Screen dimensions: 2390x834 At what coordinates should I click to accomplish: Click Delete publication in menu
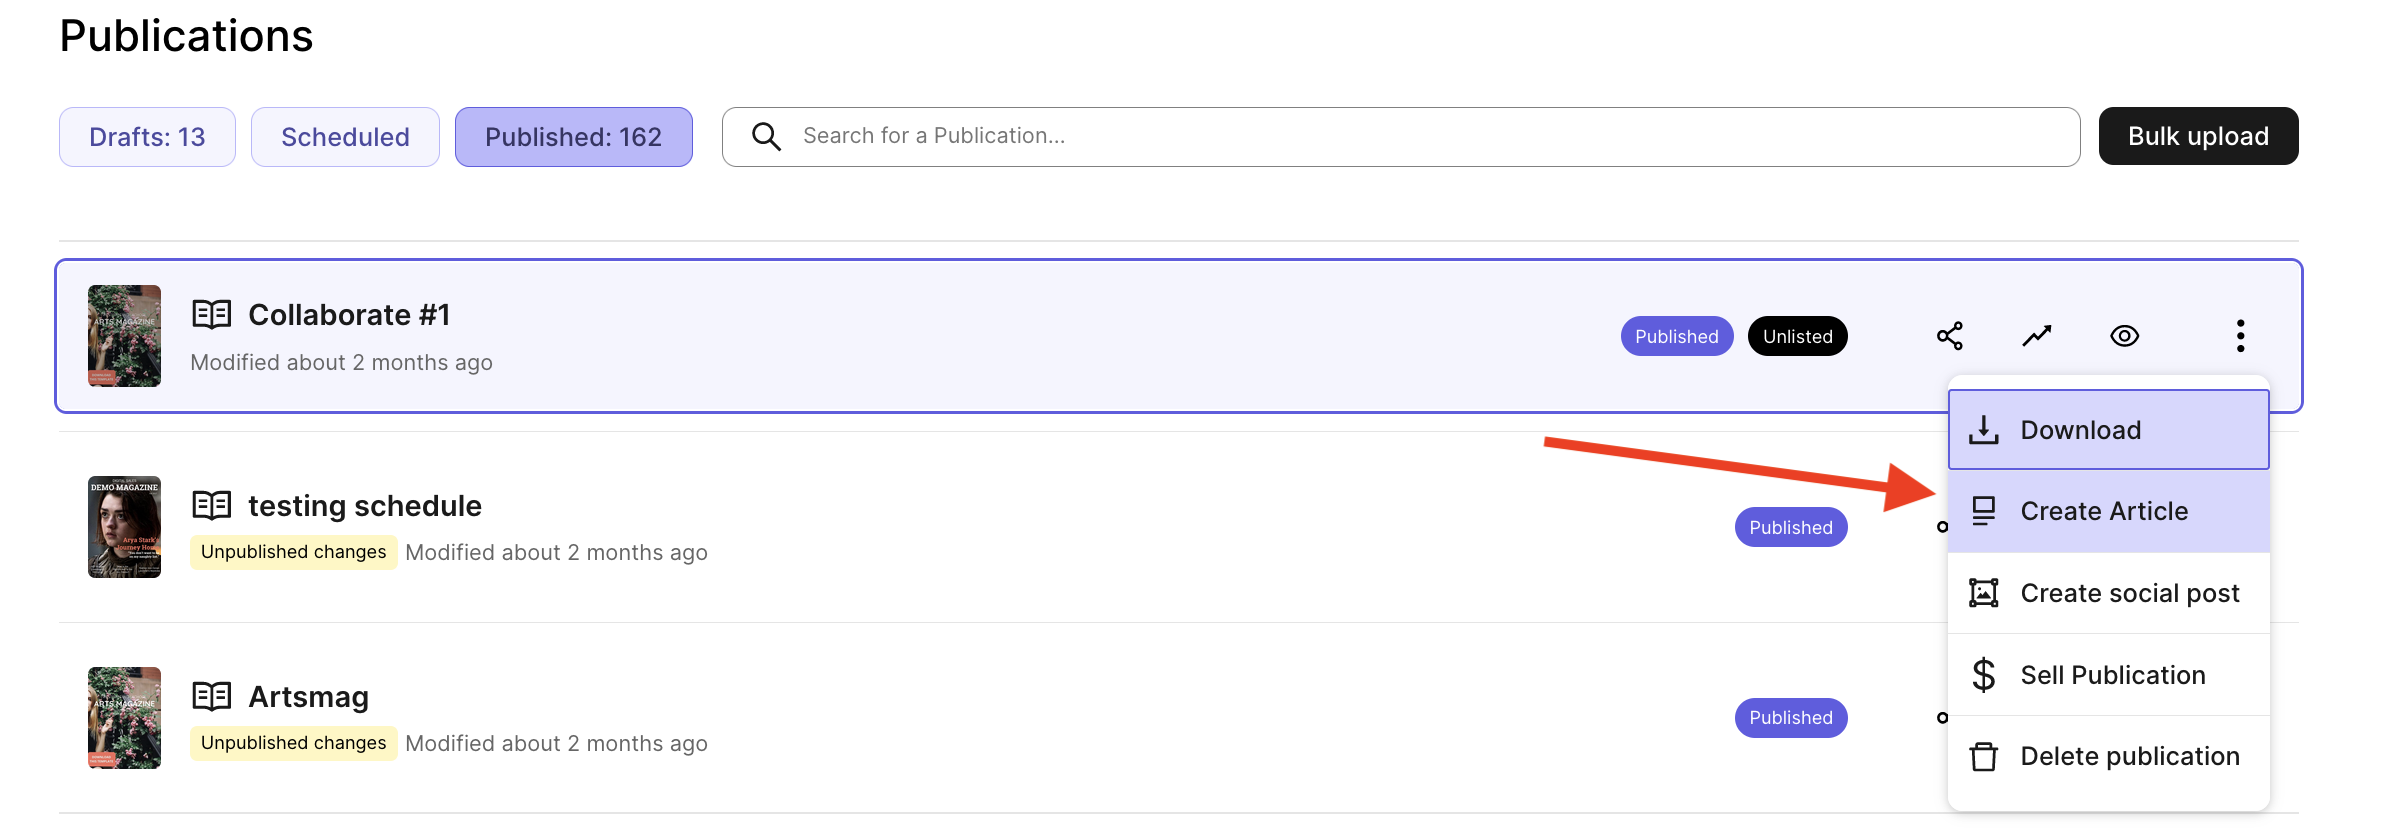pos(2108,756)
